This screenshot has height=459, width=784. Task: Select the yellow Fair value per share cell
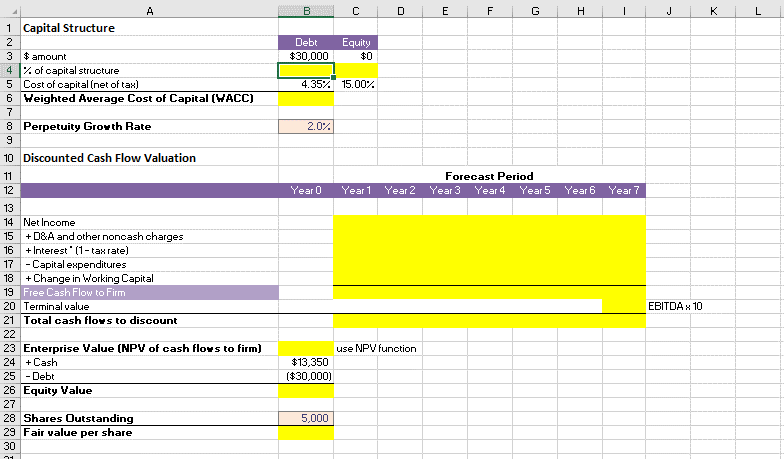click(306, 432)
